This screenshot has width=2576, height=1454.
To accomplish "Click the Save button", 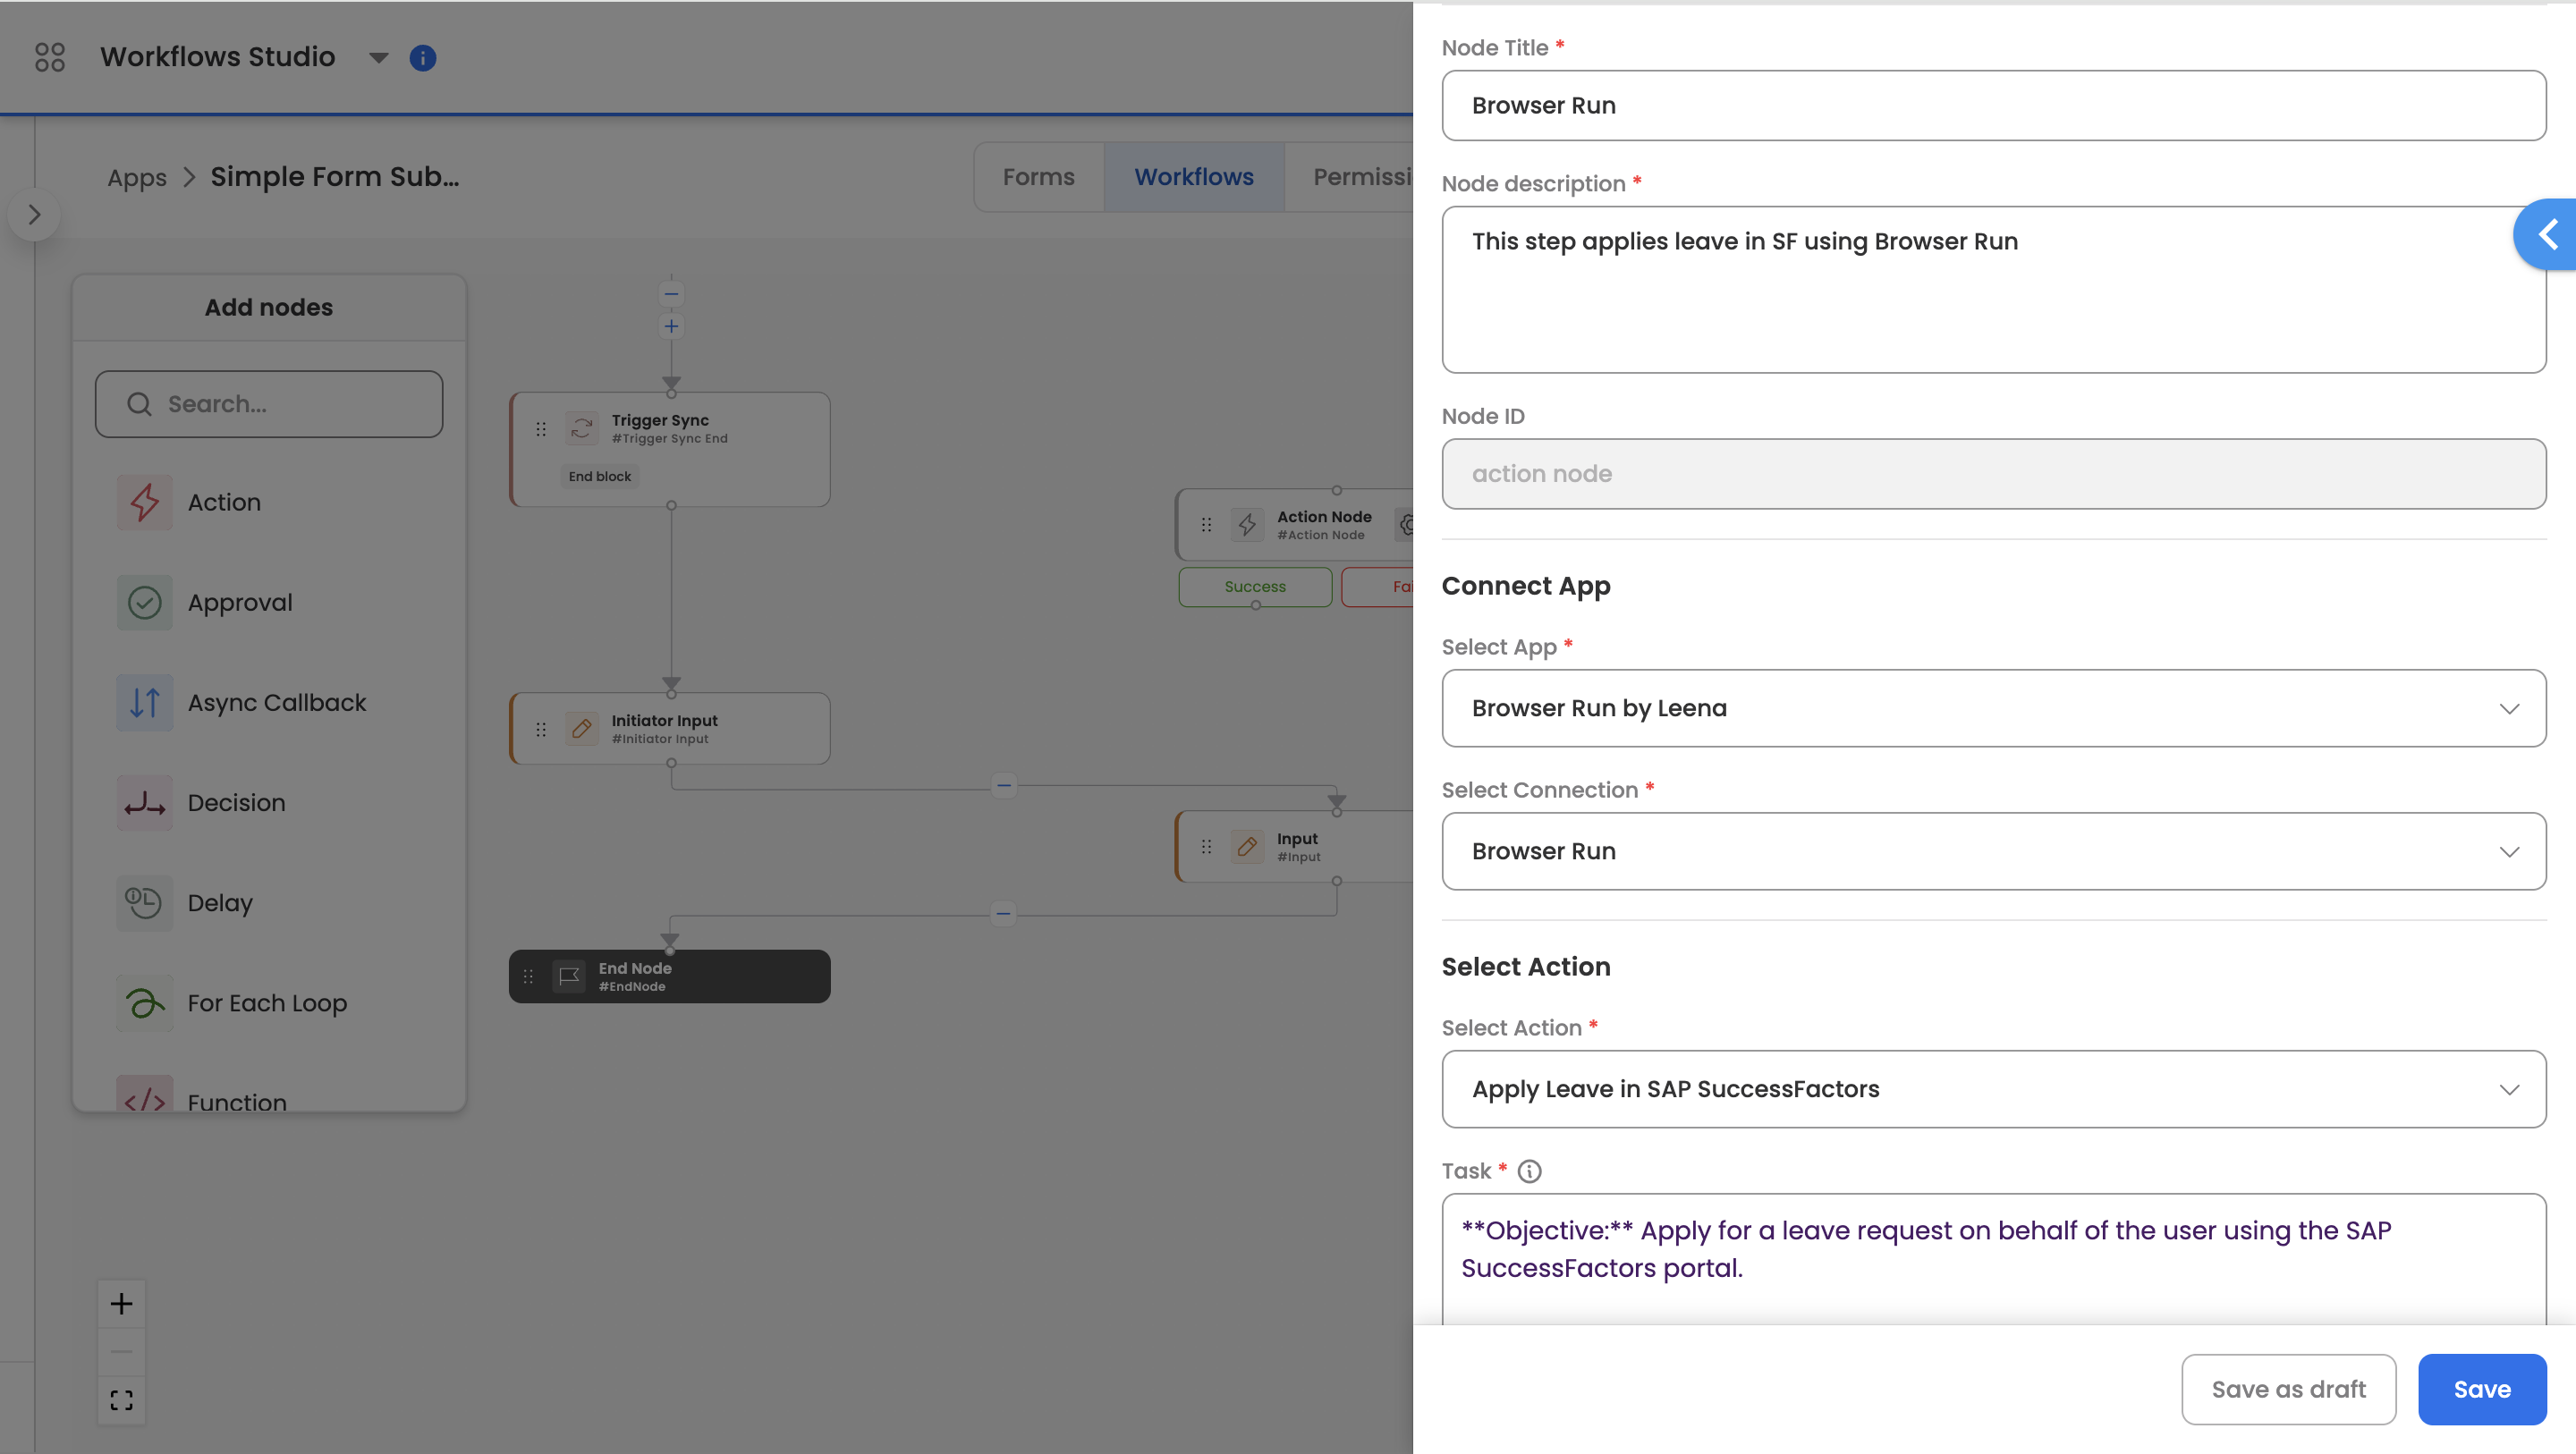I will (2481, 1389).
